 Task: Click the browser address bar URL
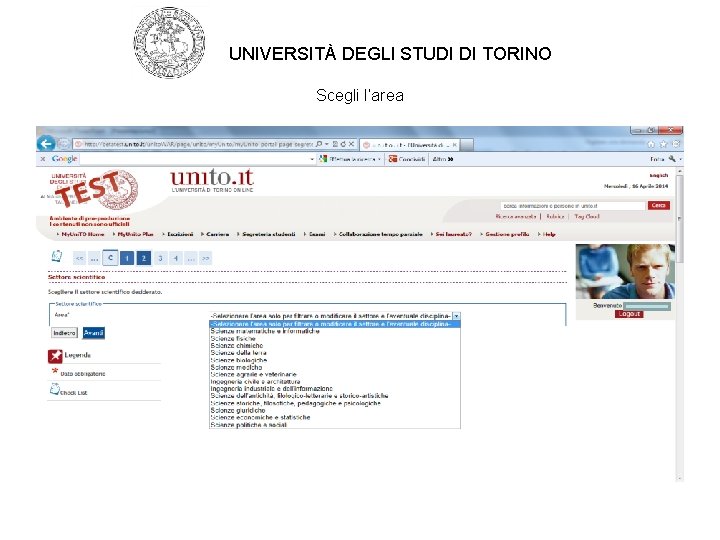point(198,144)
